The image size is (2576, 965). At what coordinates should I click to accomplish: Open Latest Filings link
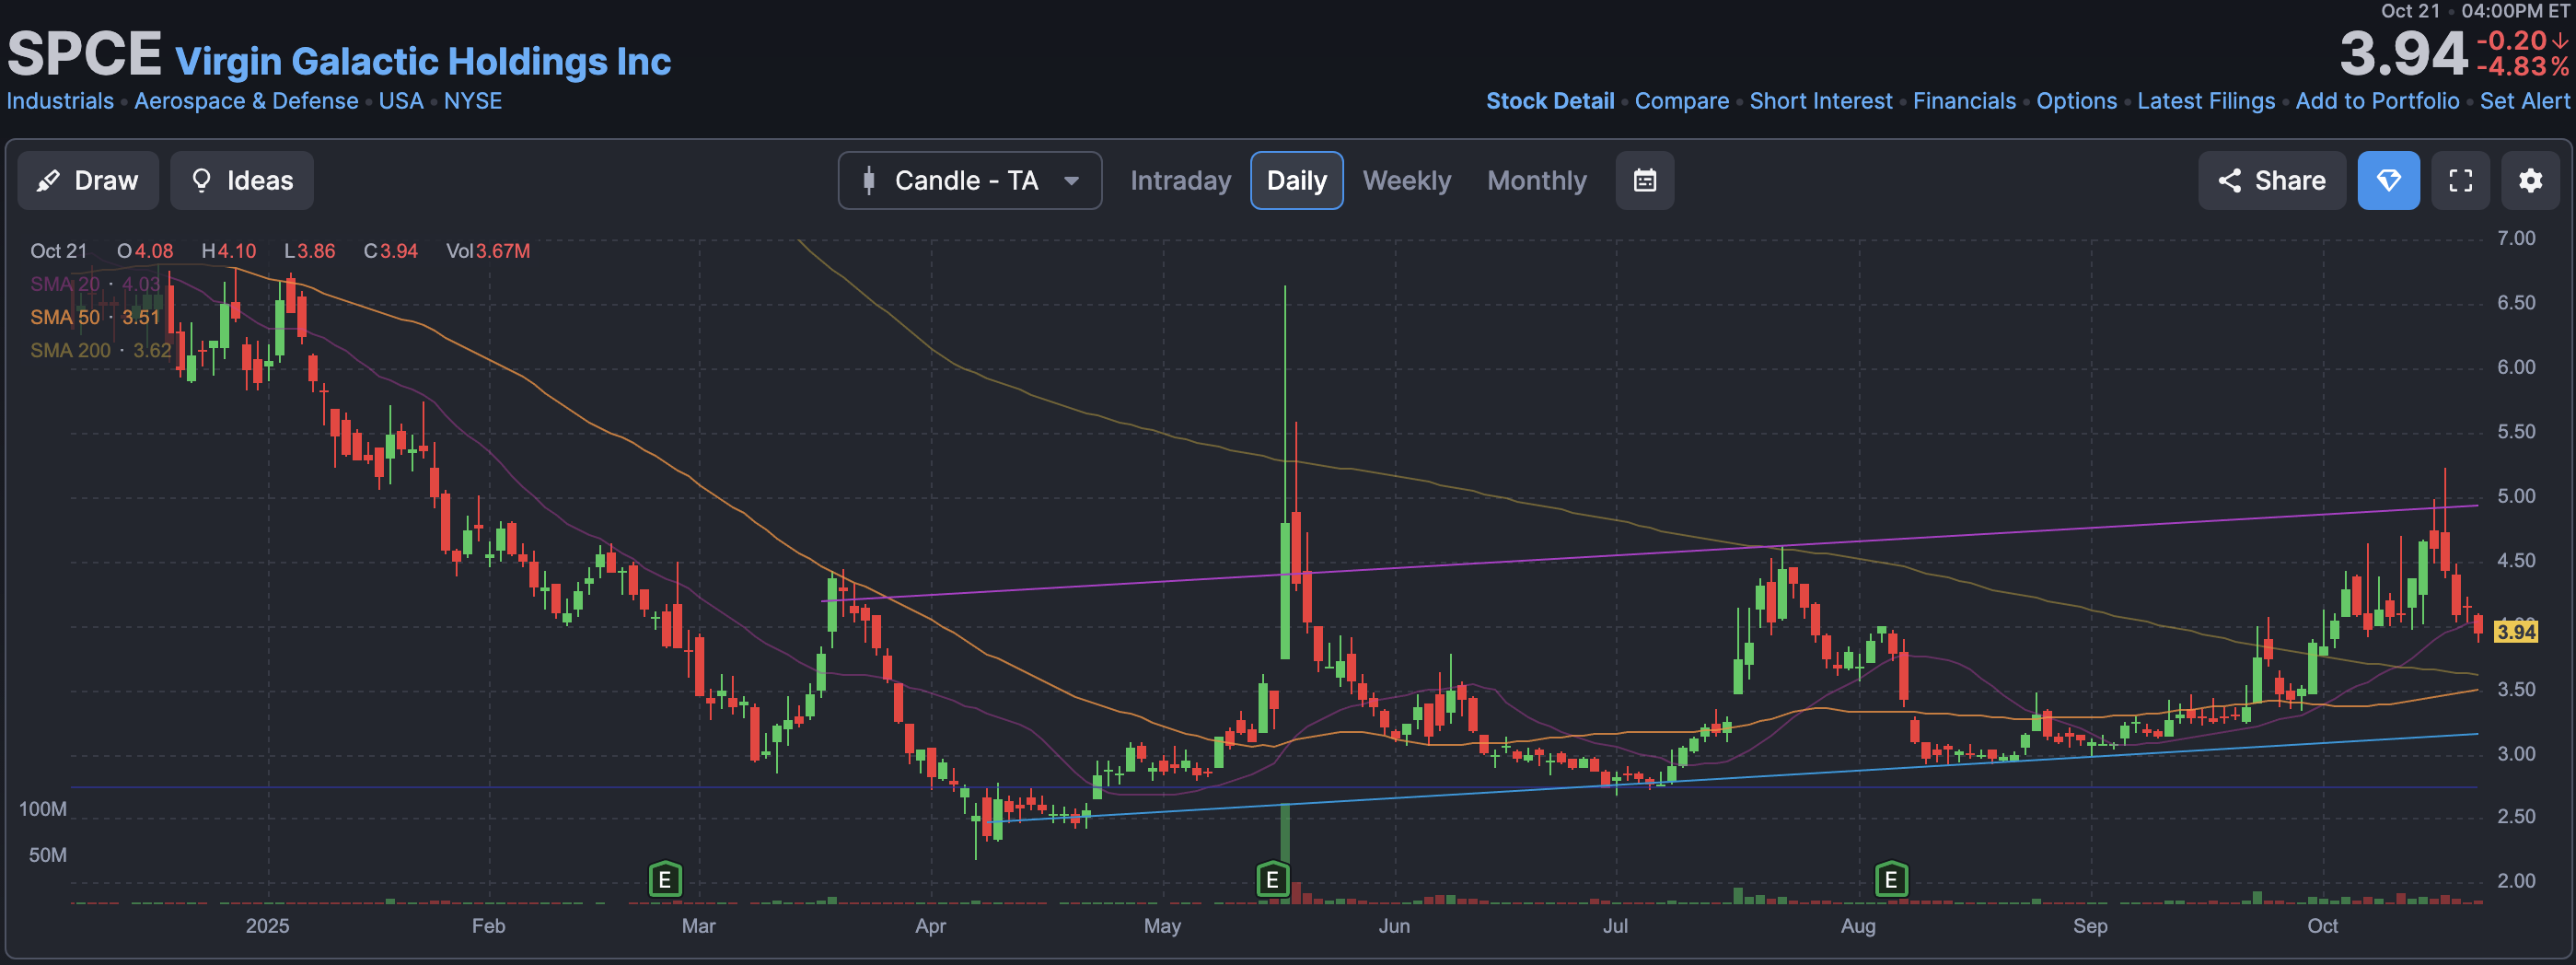[2206, 101]
